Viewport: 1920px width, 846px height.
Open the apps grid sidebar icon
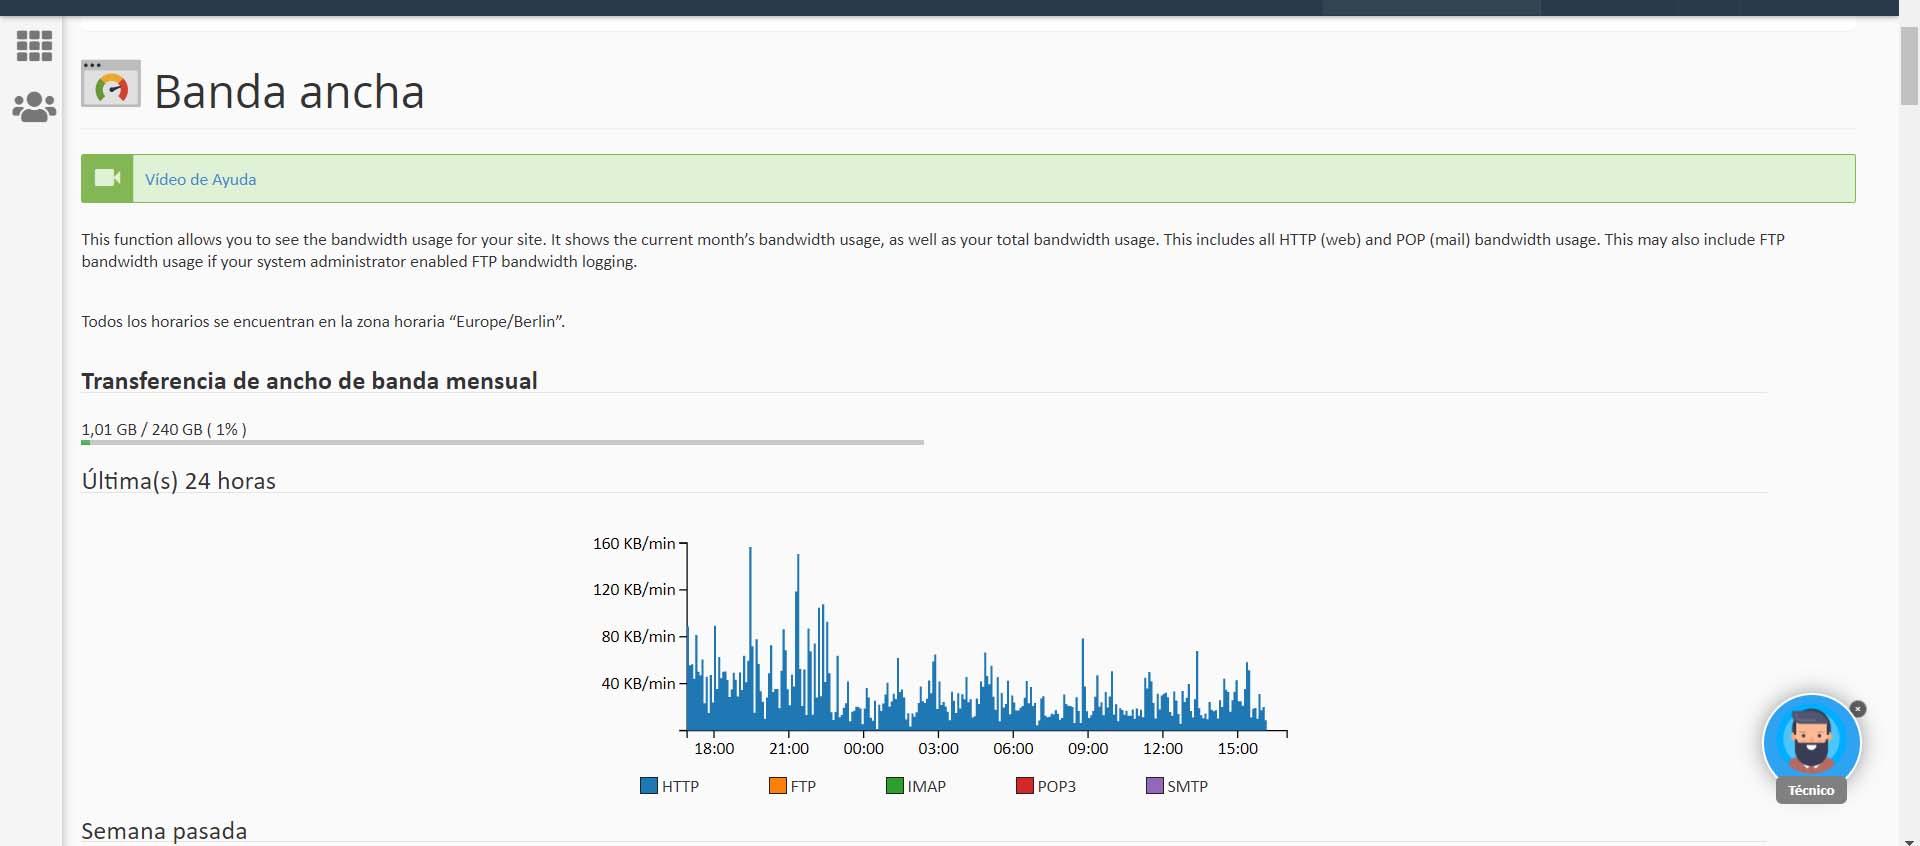coord(34,46)
